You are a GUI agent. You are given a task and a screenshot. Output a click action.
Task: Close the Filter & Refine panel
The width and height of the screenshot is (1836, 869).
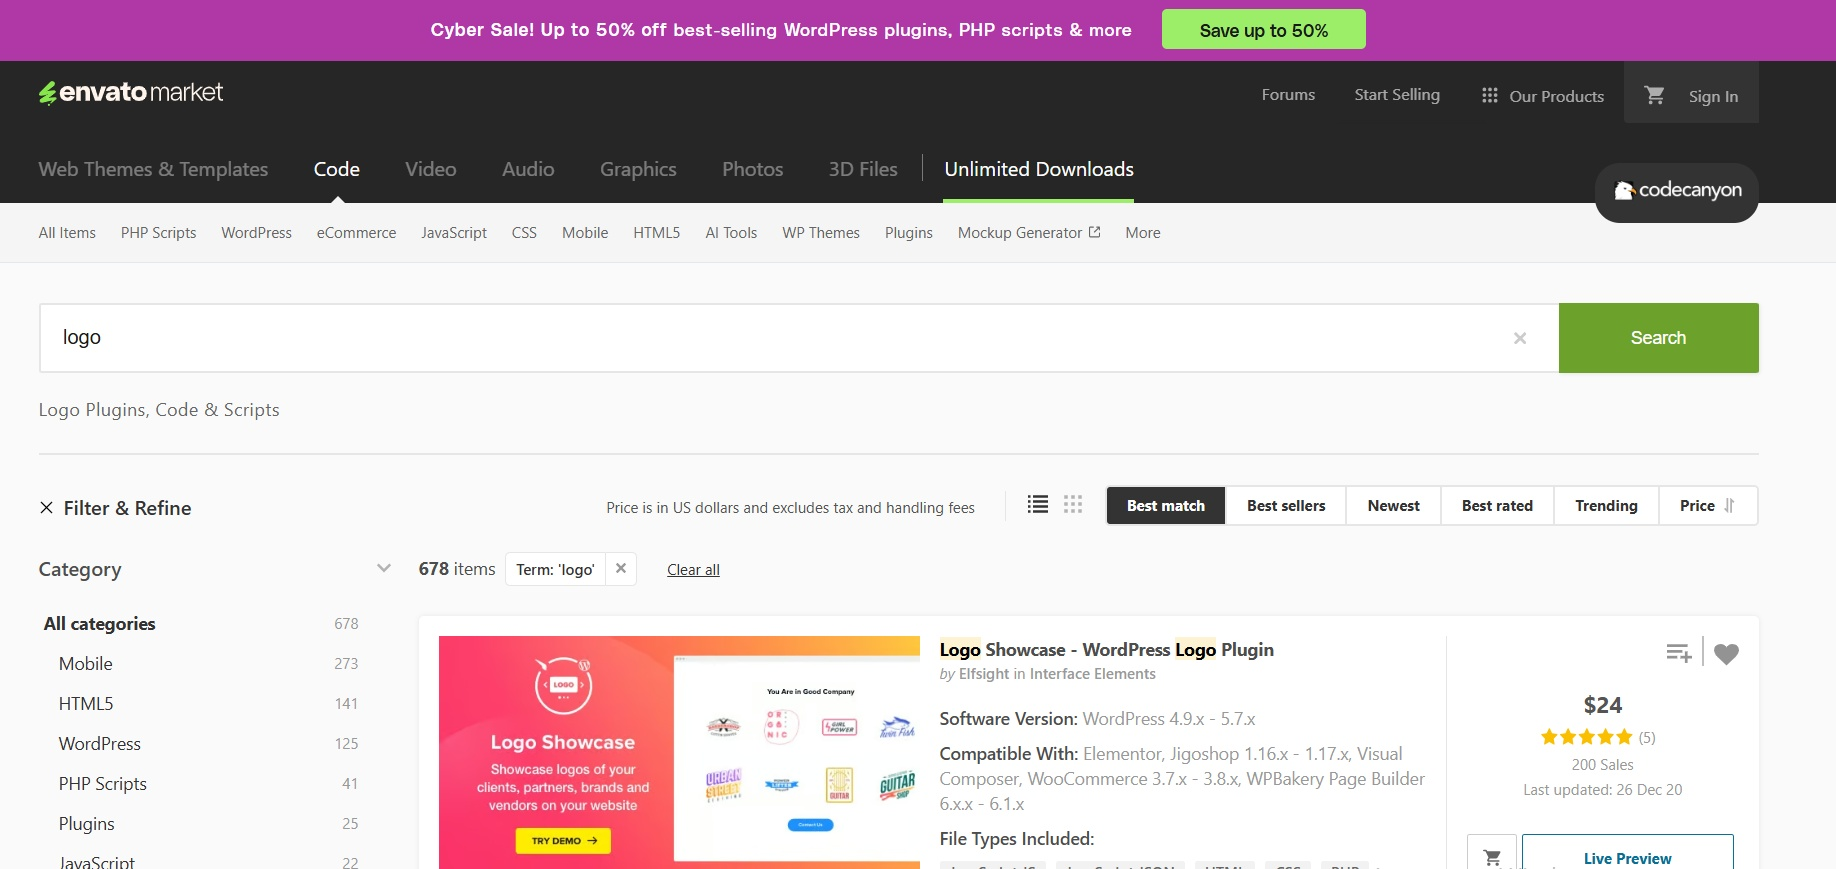46,508
